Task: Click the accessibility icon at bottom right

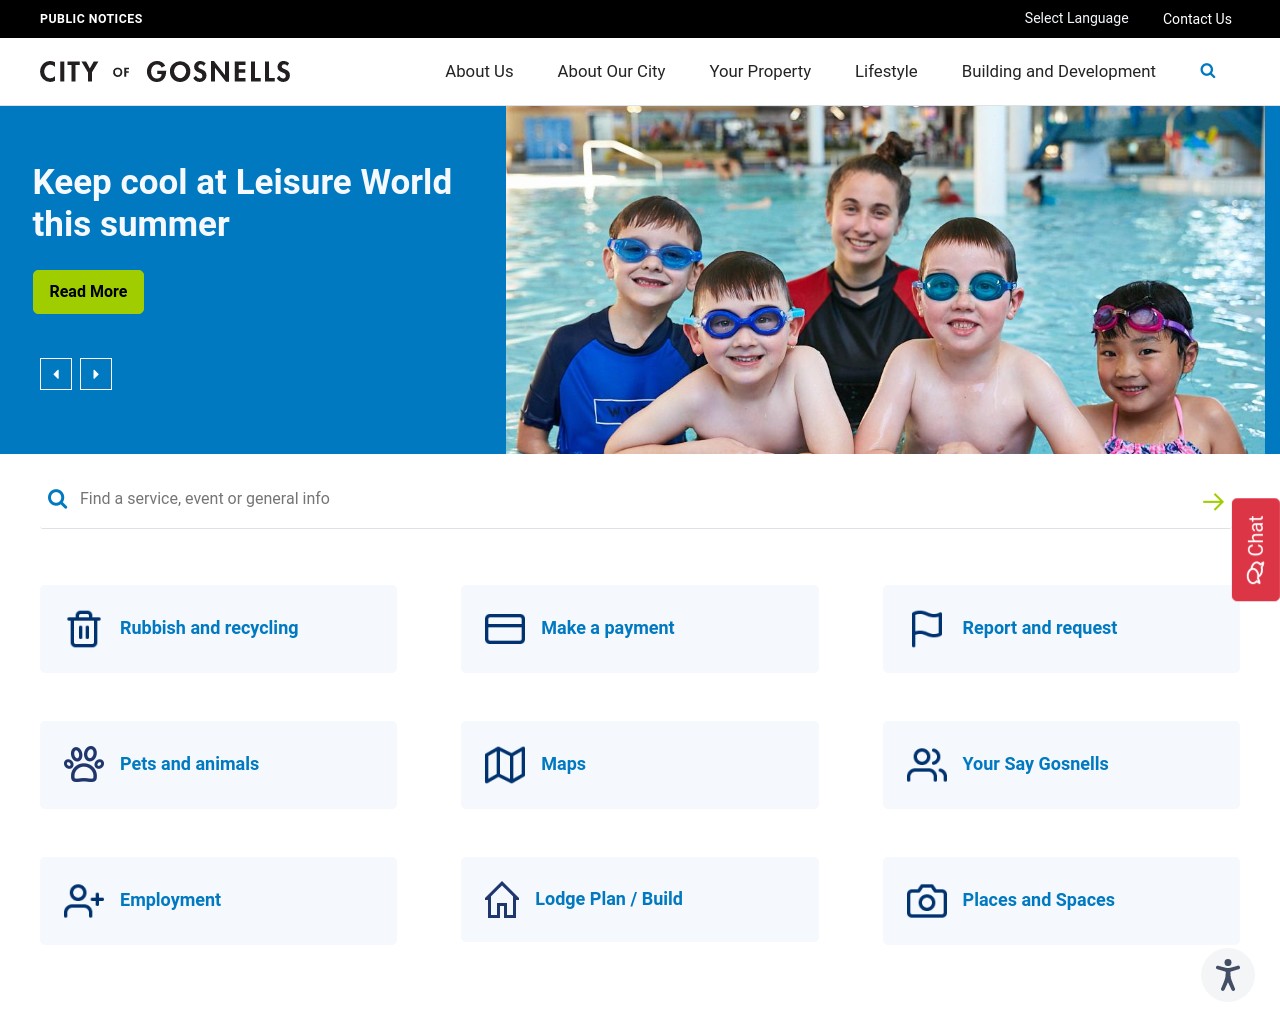Action: 1228,975
